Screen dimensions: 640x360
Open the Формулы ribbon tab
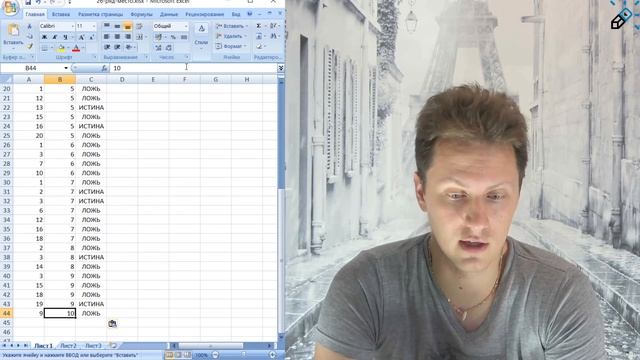141,14
